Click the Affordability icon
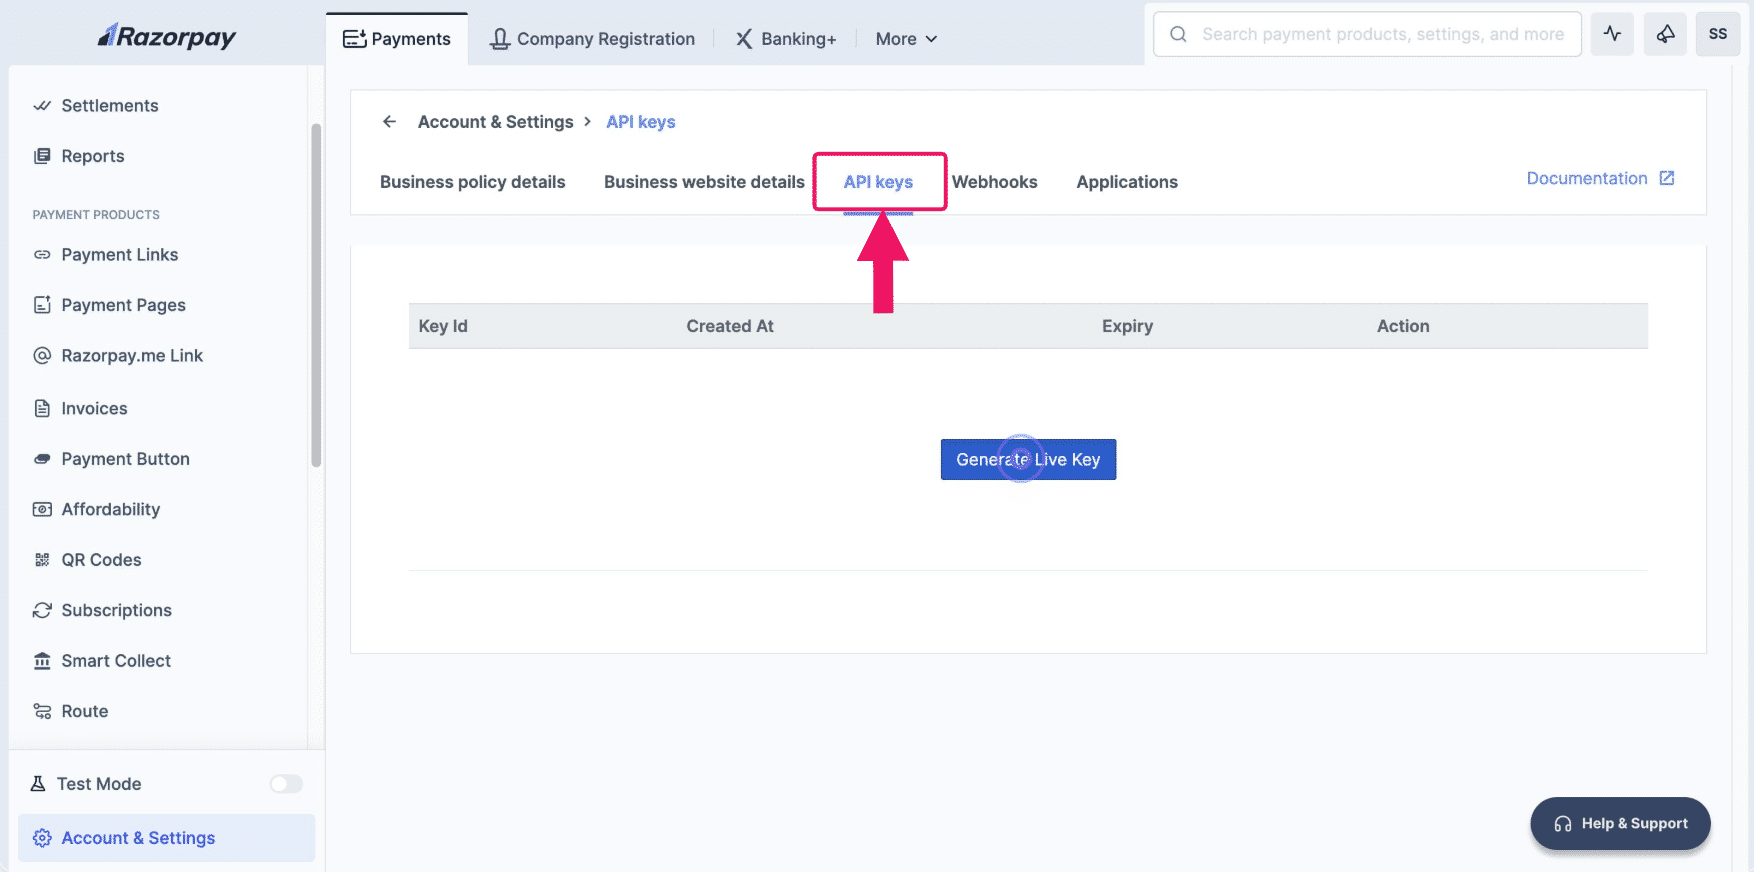Viewport: 1754px width, 872px height. [x=42, y=510]
